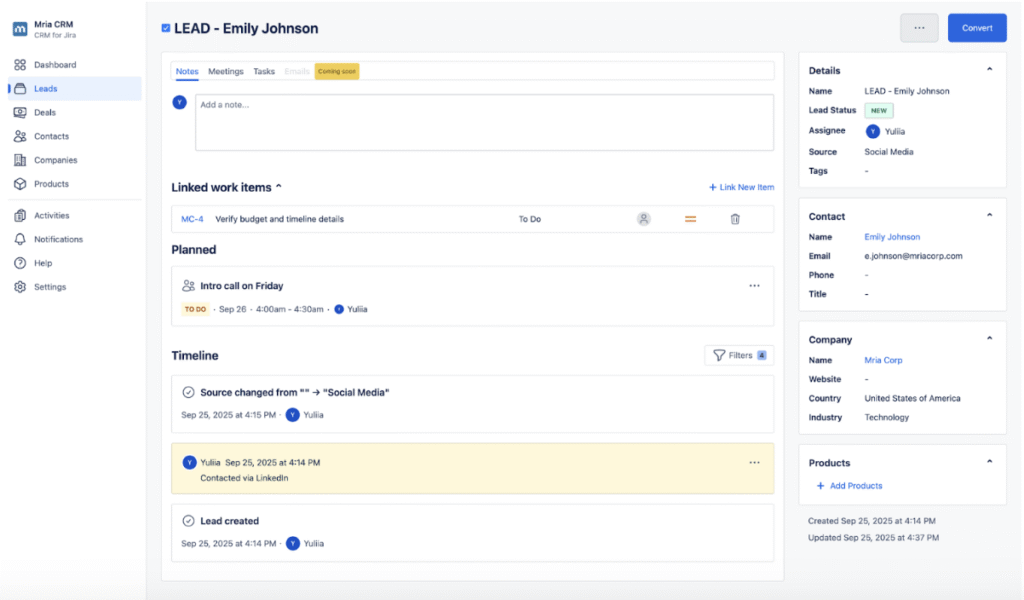This screenshot has height=600, width=1024.
Task: Click the NEW lead status badge
Action: [878, 110]
